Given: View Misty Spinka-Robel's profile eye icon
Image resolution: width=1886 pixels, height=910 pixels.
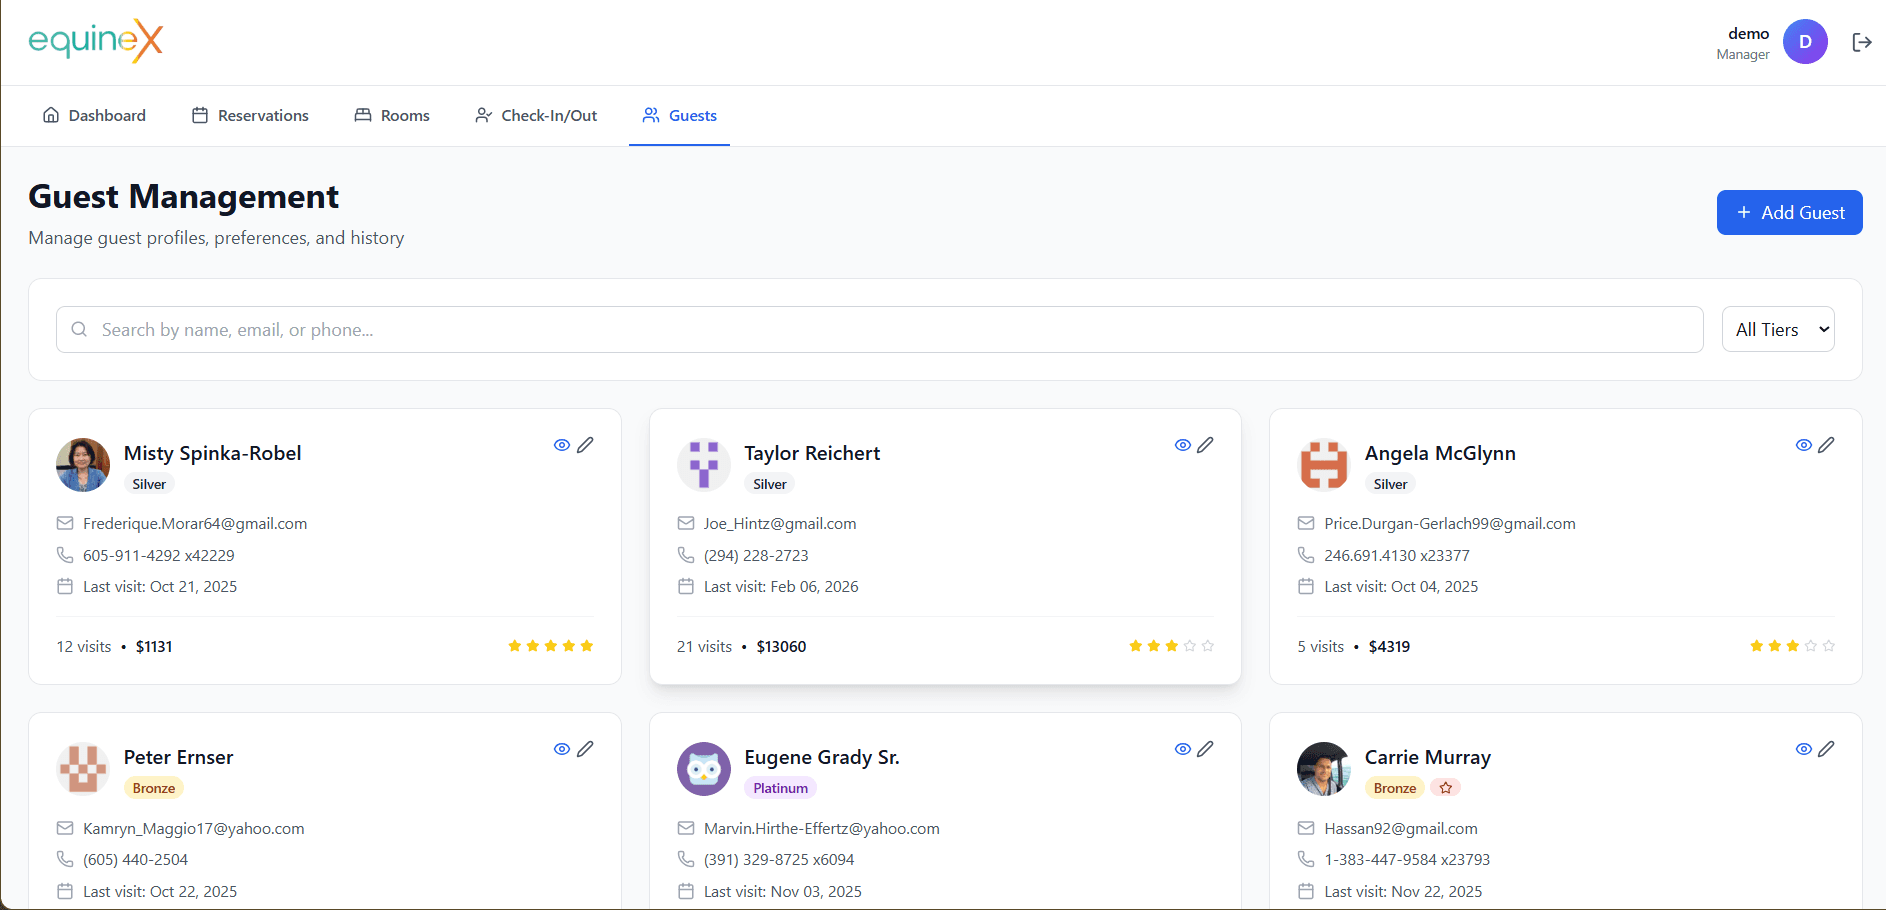Looking at the screenshot, I should pyautogui.click(x=562, y=445).
